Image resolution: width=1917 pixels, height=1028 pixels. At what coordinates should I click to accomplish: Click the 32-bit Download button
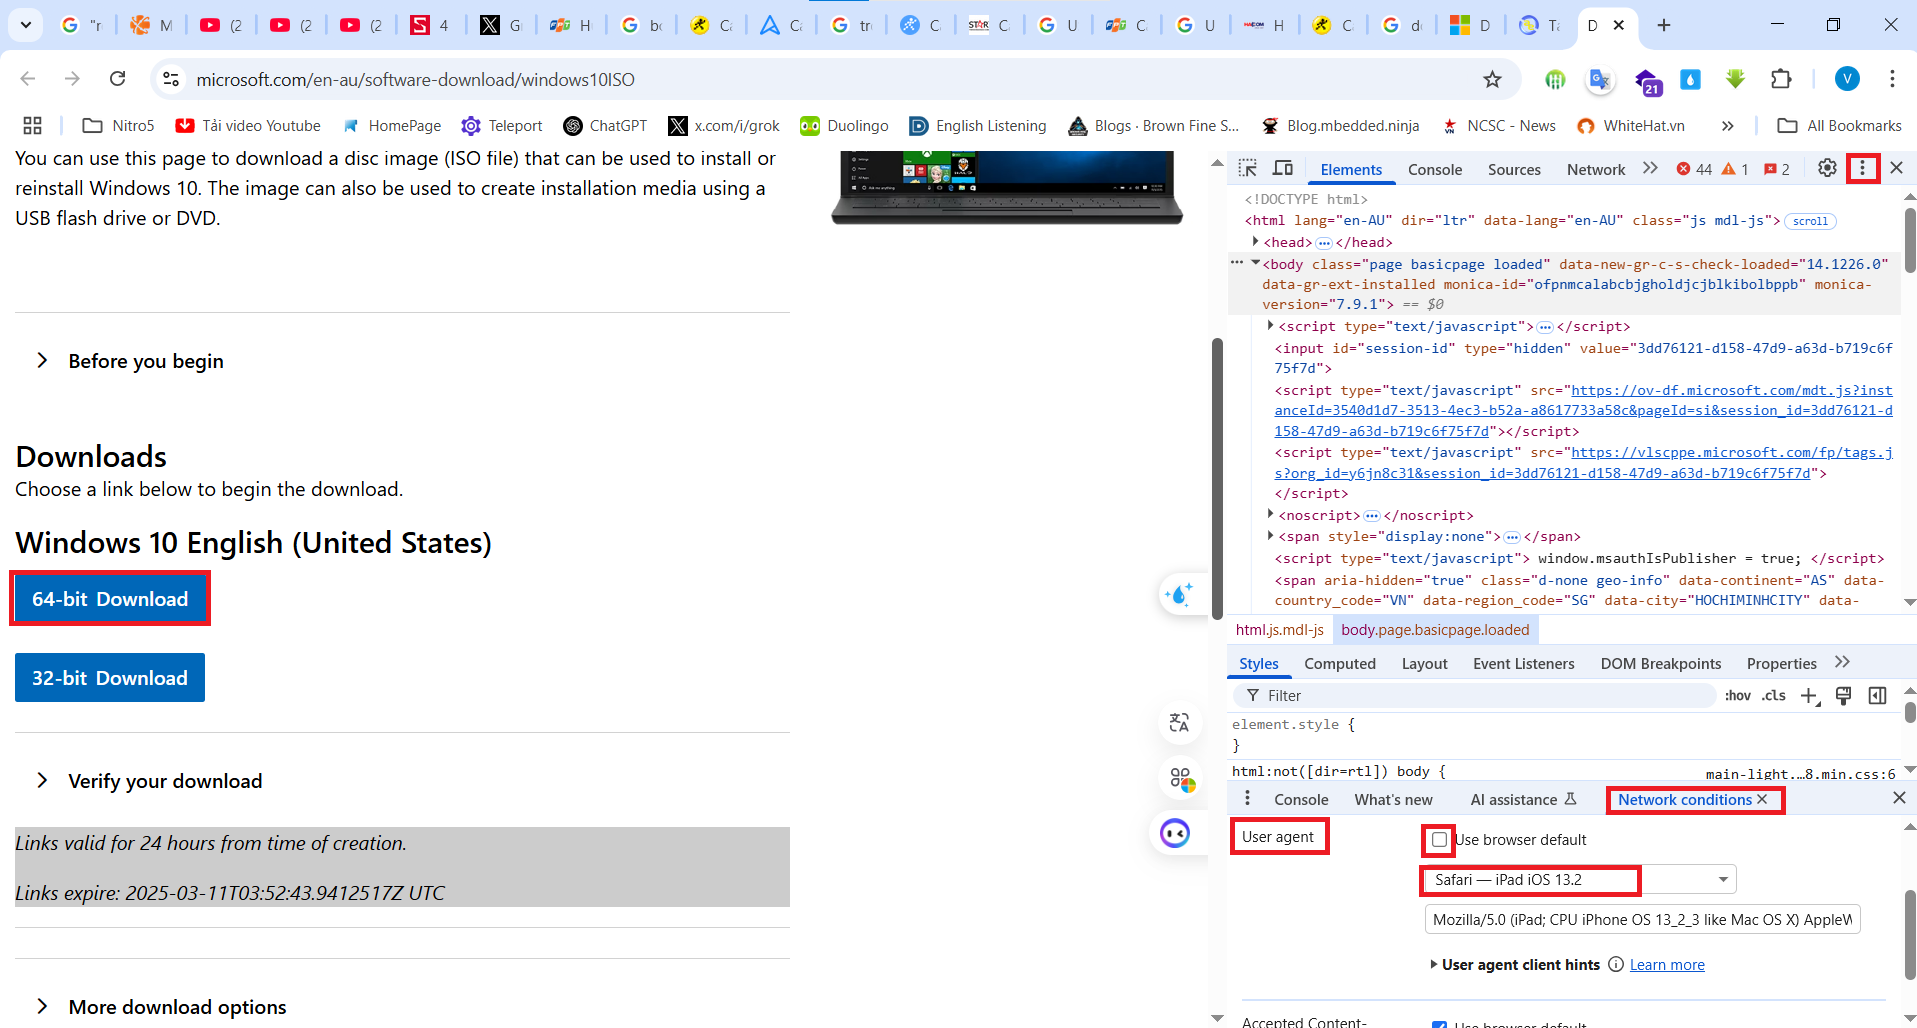click(110, 677)
